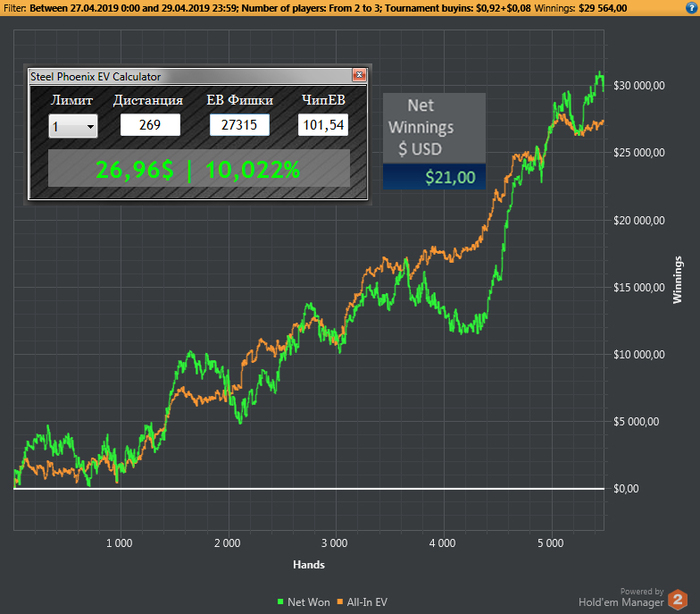This screenshot has width=700, height=614.
Task: Click the $0,00 y-axis label
Action: (626, 489)
